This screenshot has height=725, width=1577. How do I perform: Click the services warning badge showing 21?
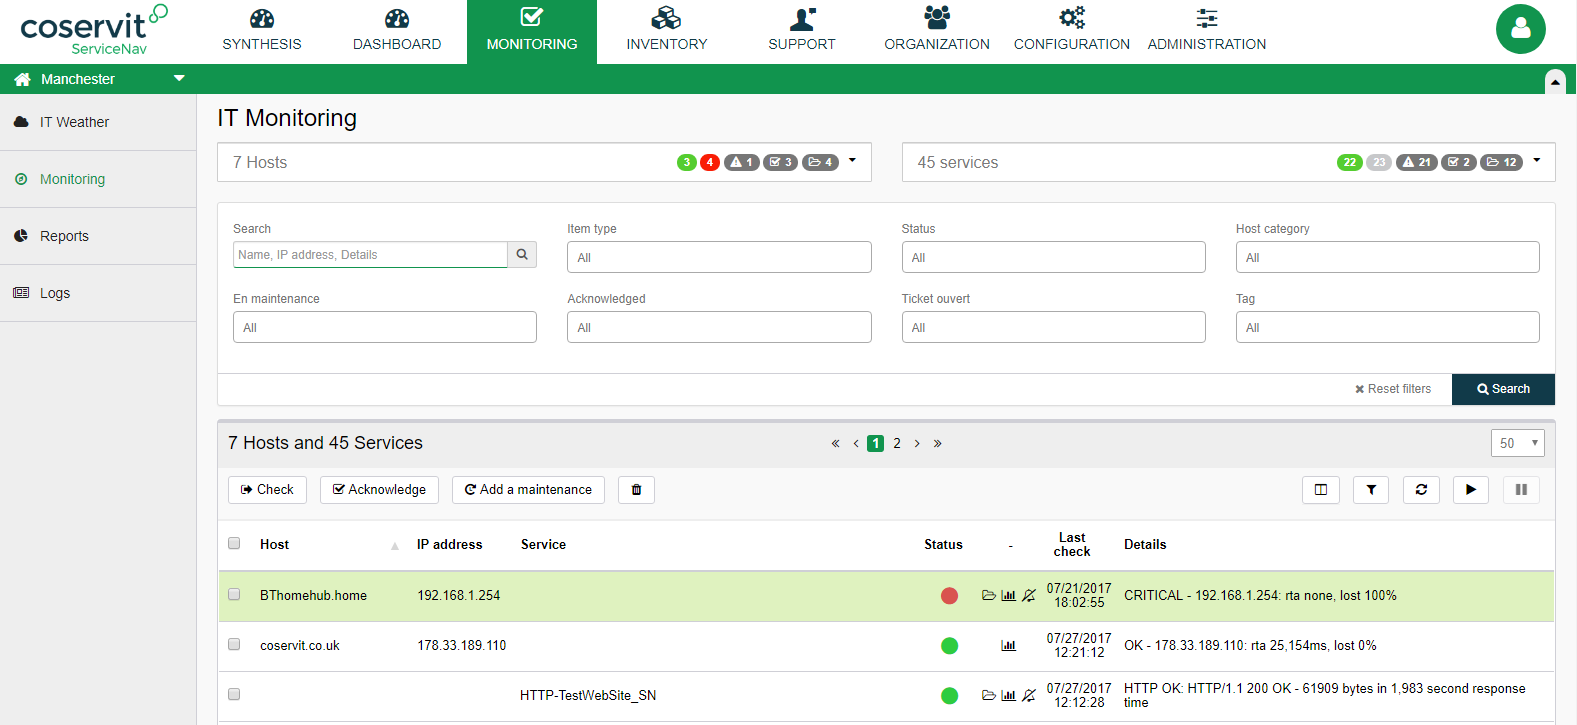(x=1417, y=162)
